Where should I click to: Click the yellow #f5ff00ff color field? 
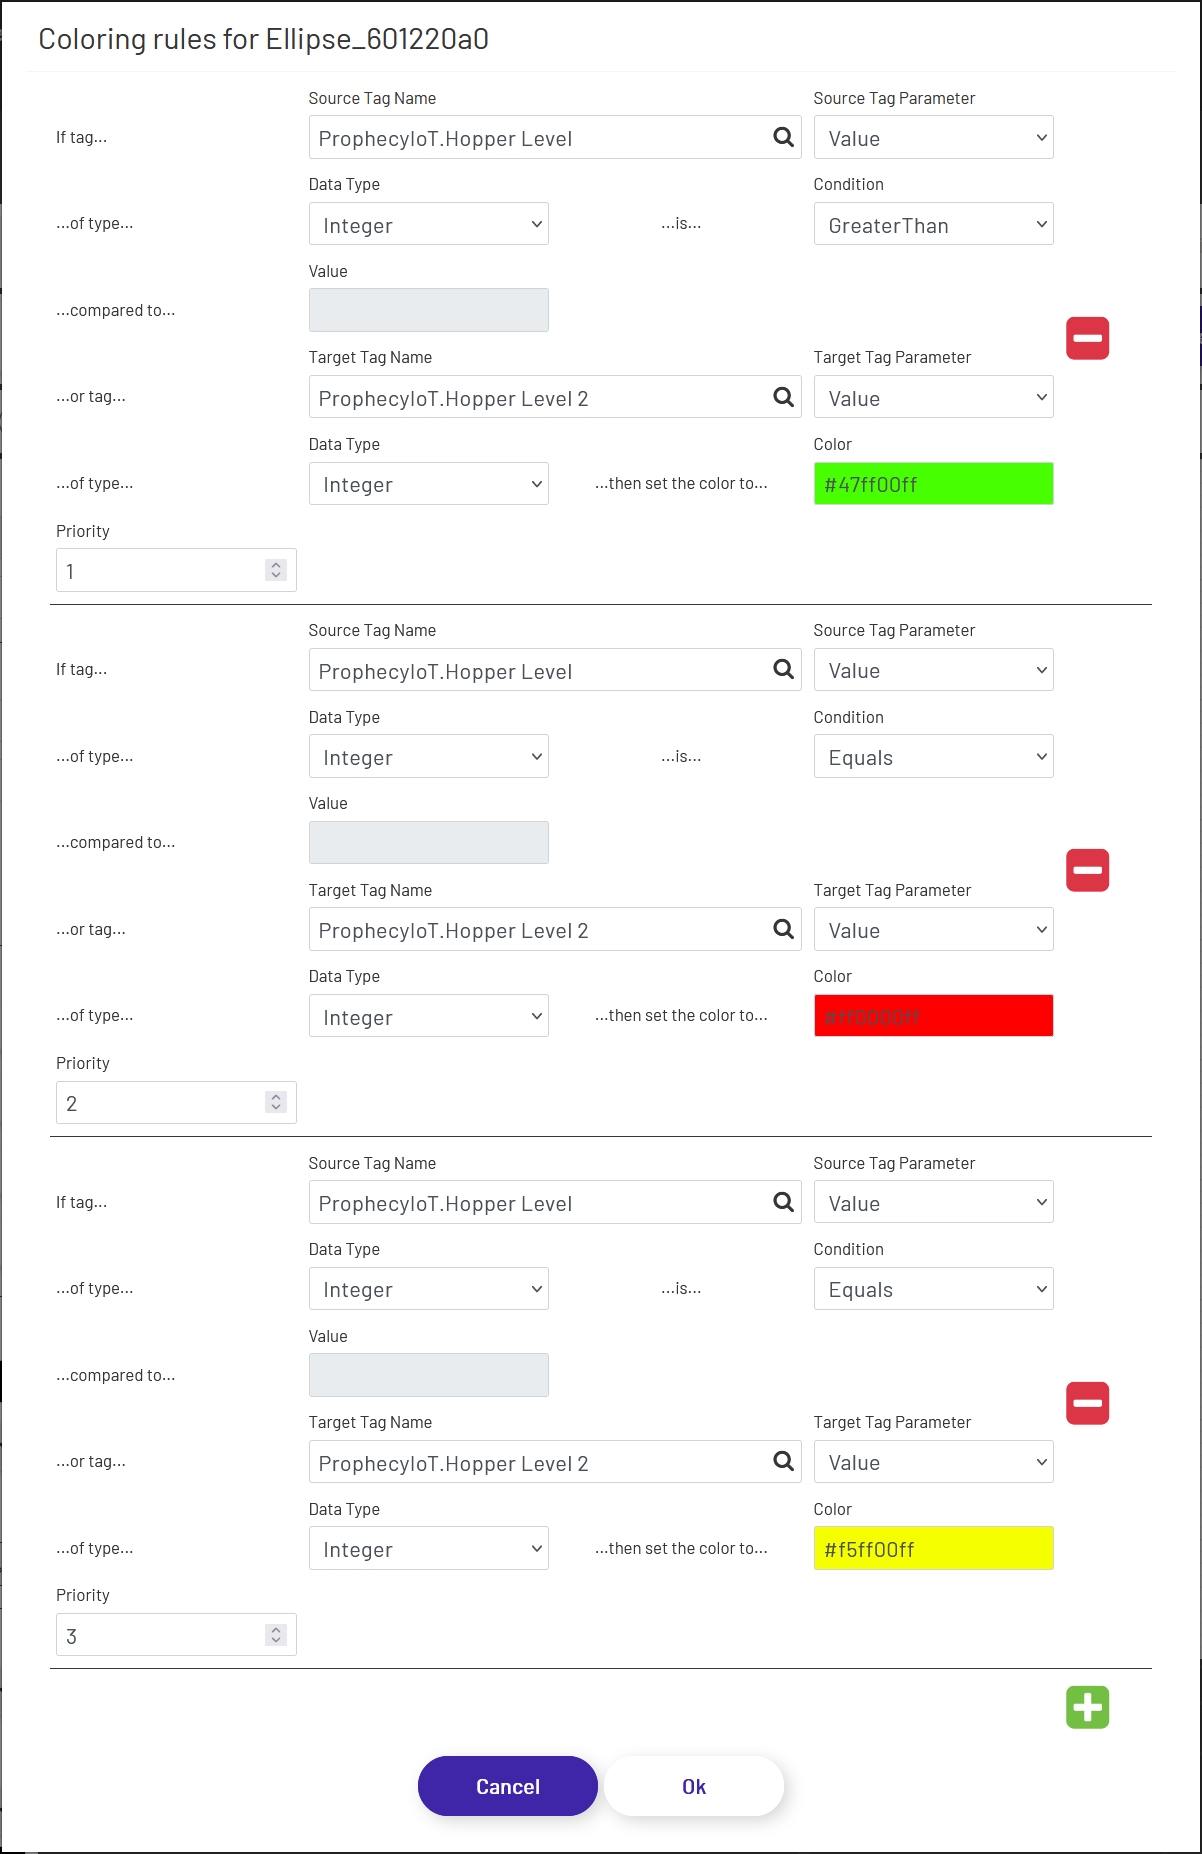[933, 1549]
